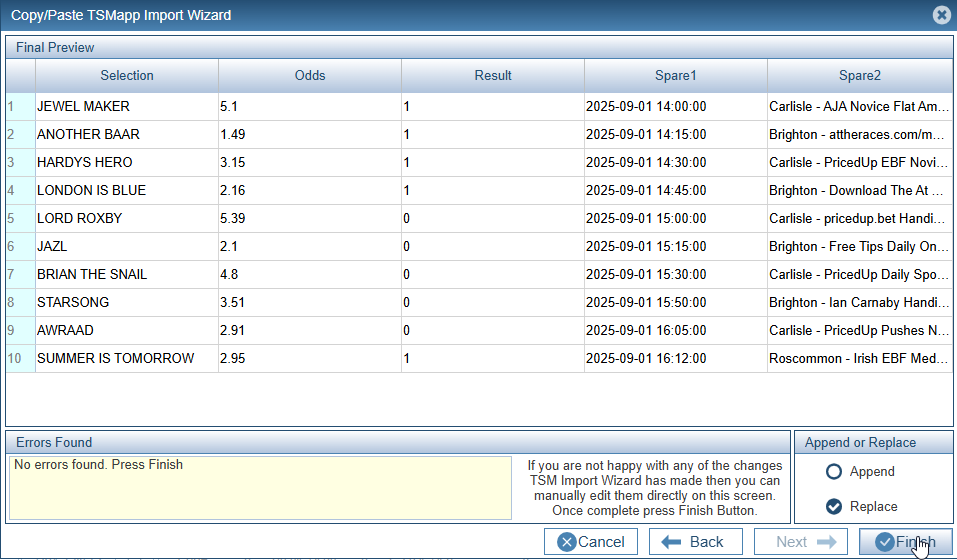Click the Spare2 column header
The image size is (957, 560).
coord(860,76)
